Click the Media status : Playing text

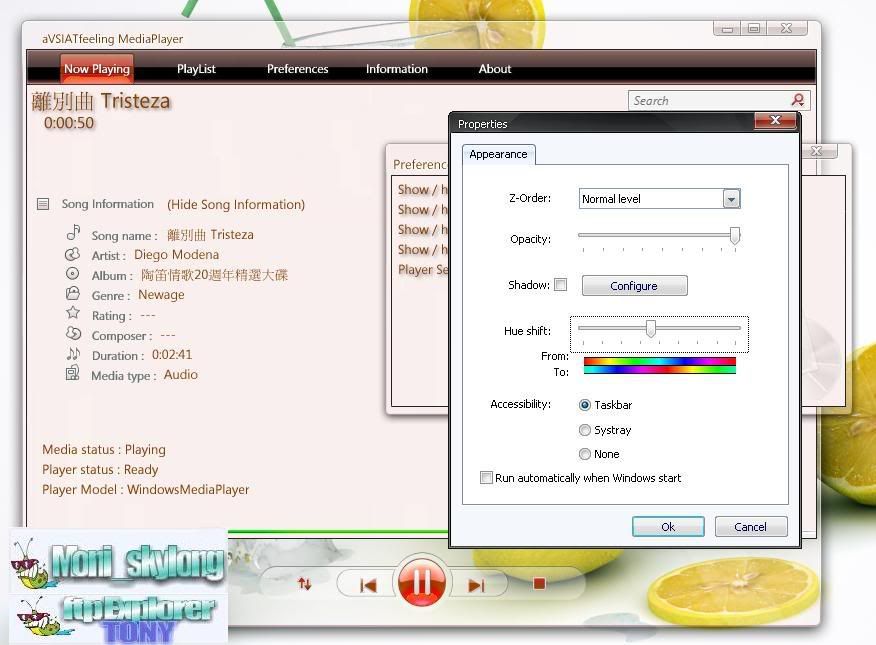click(x=104, y=450)
